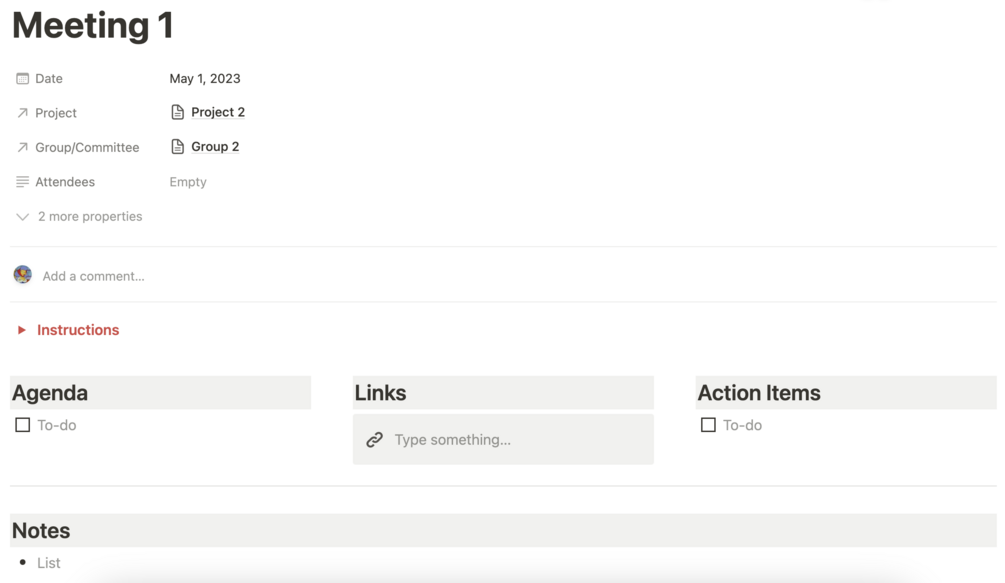This screenshot has width=1005, height=583.
Task: Click the user avatar beside the comment field
Action: [x=22, y=275]
